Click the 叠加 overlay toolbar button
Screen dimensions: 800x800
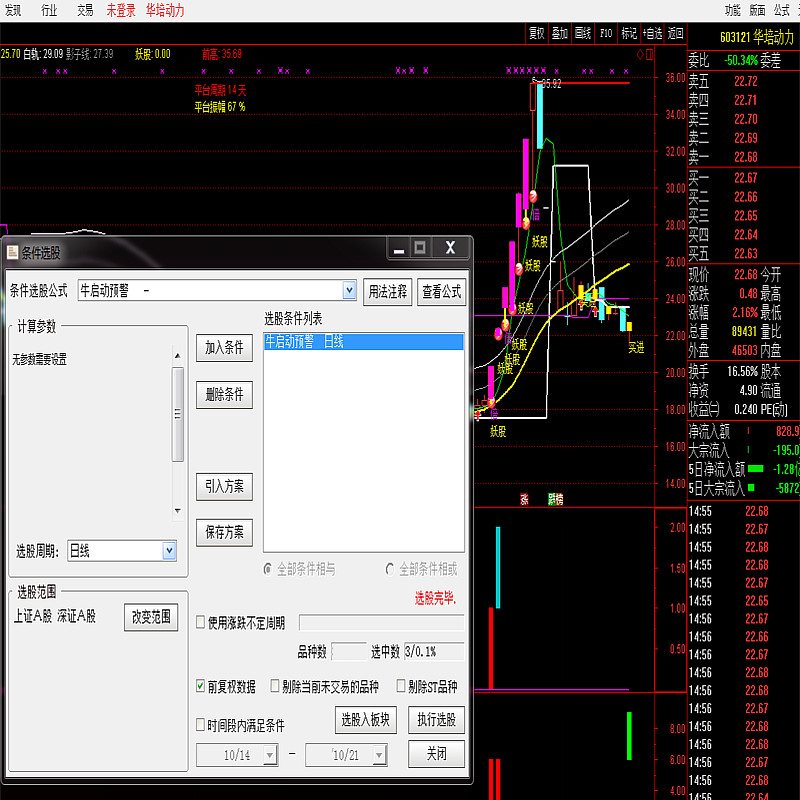click(x=560, y=33)
